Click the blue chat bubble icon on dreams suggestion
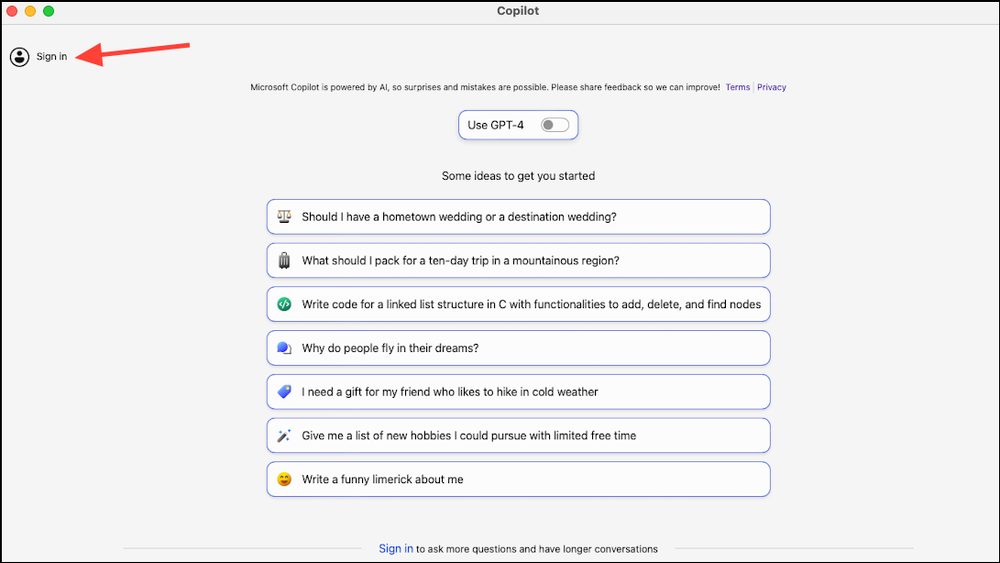The image size is (1000, 563). coord(284,348)
